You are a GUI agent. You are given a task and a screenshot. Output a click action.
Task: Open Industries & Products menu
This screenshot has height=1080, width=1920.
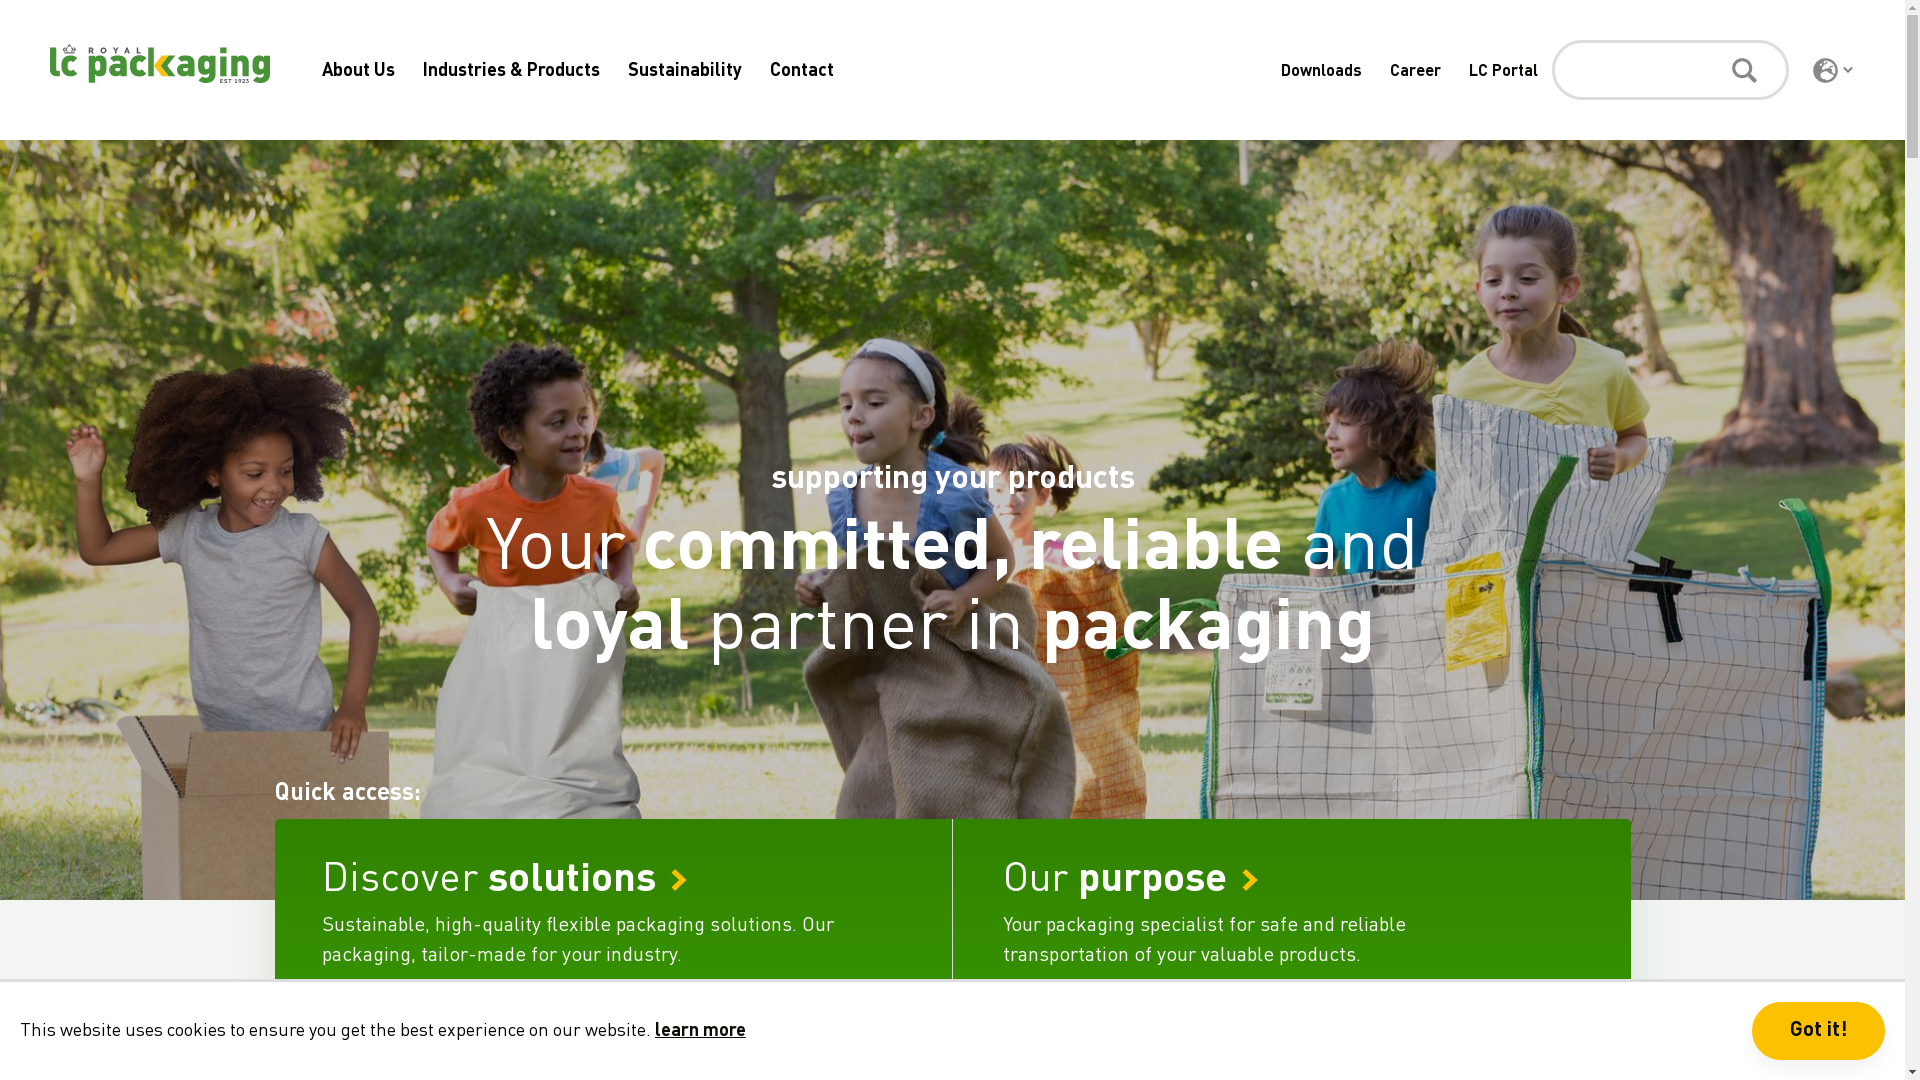pos(511,70)
